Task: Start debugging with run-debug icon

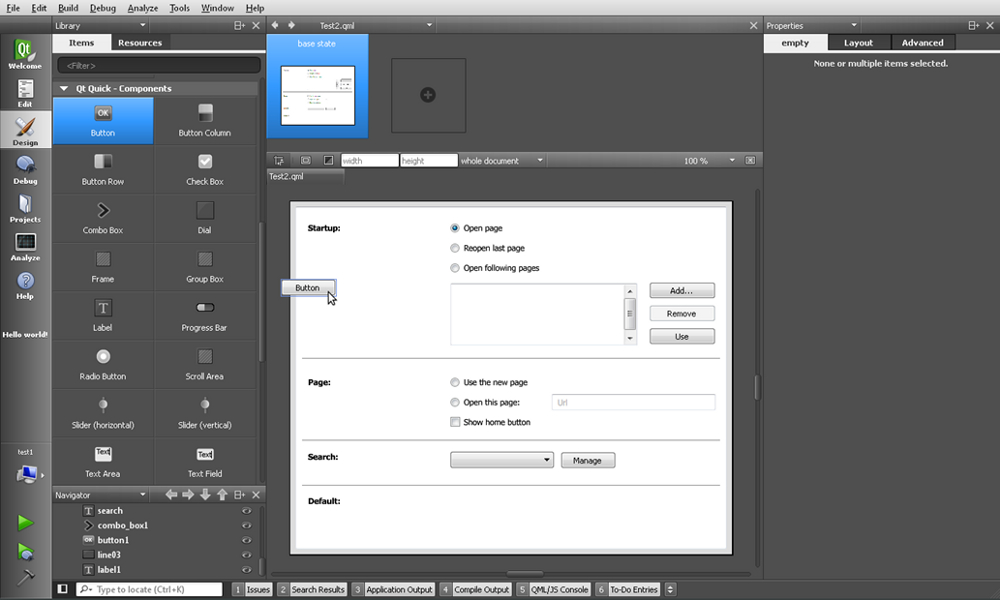Action: 25,552
